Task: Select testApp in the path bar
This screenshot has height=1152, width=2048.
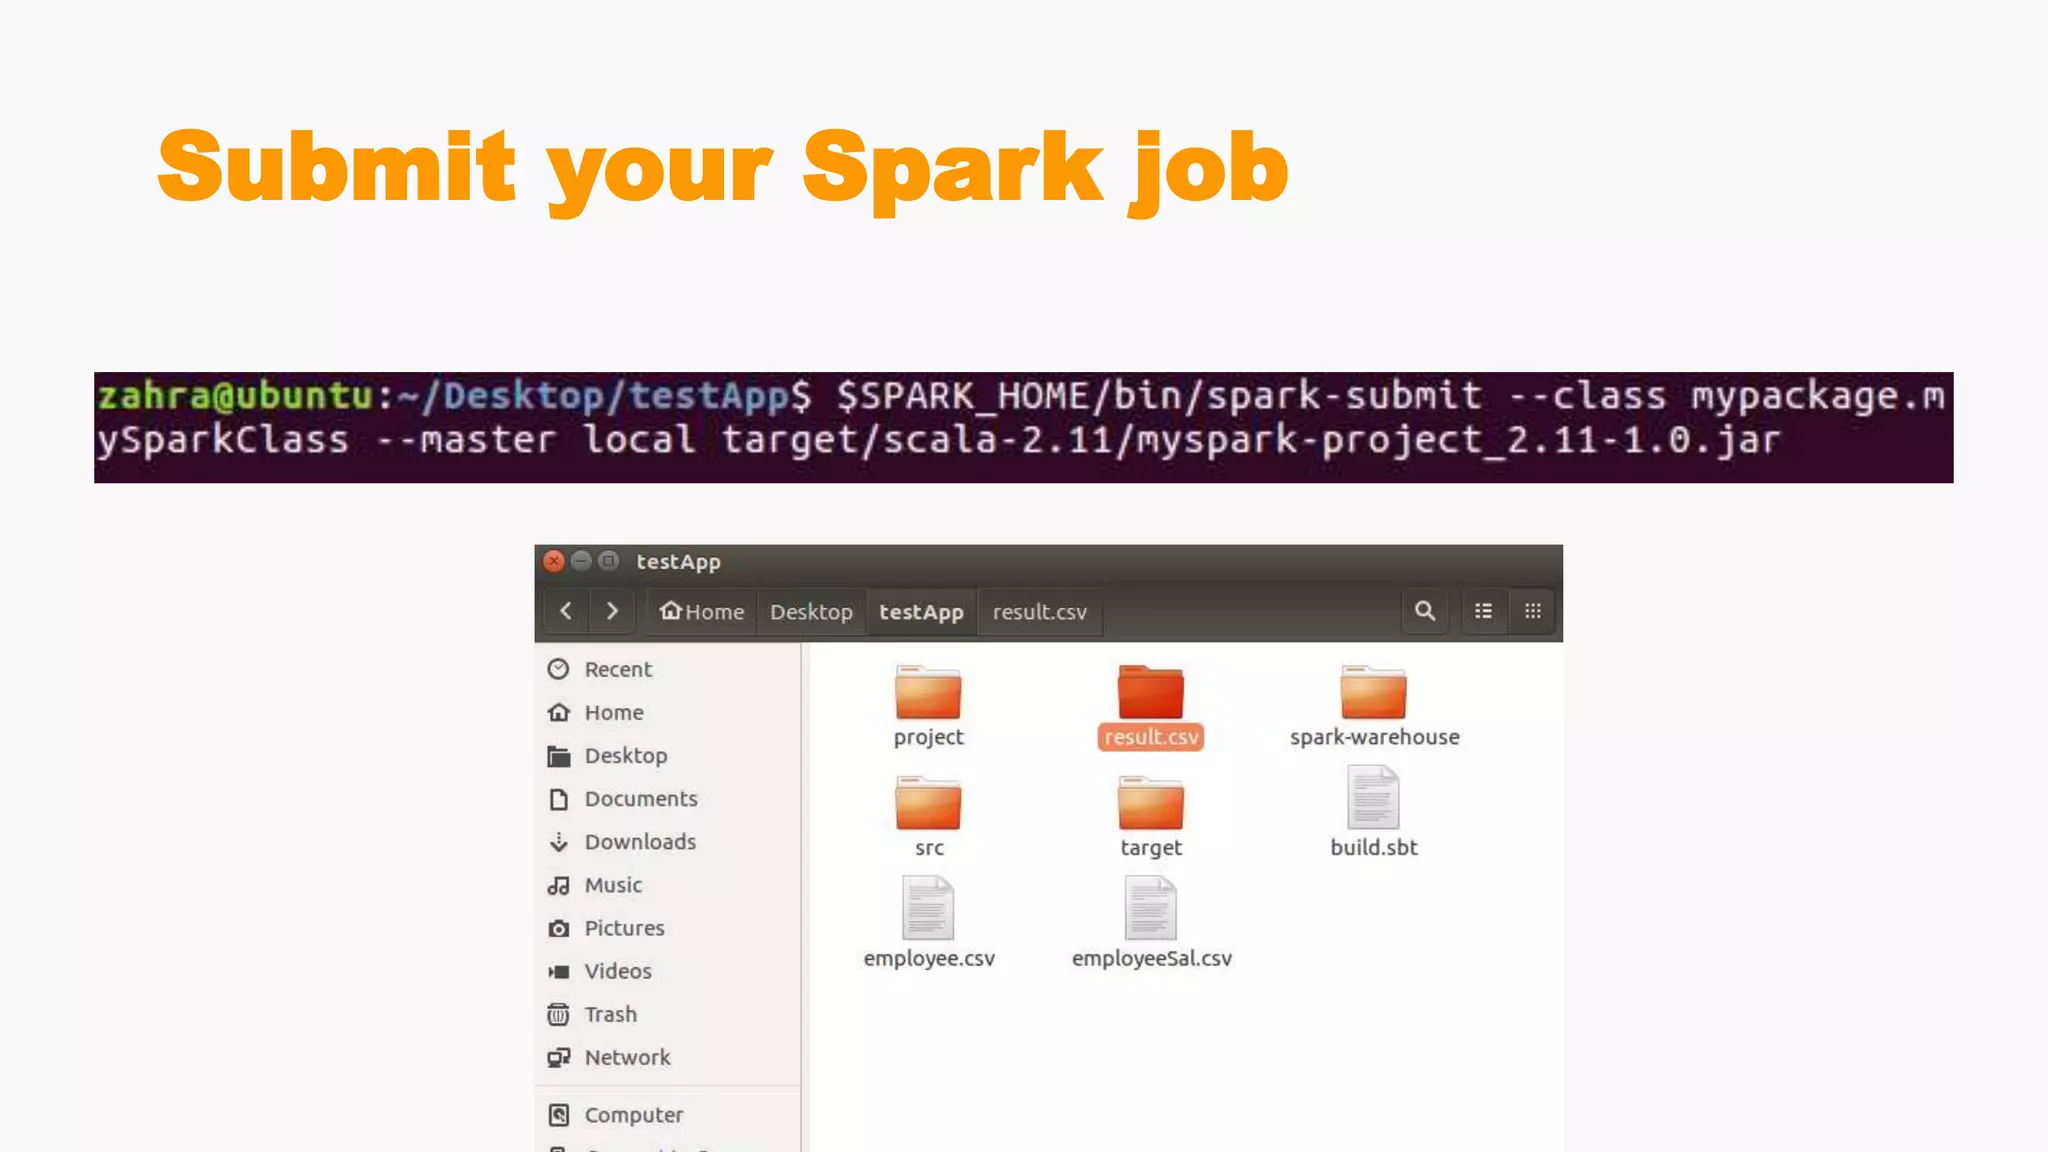Action: tap(921, 611)
